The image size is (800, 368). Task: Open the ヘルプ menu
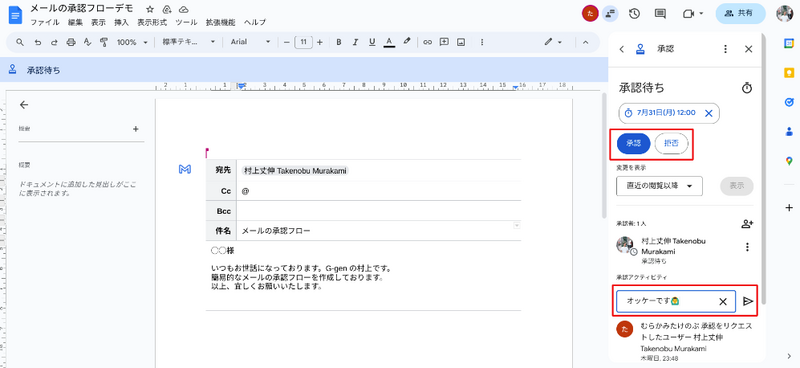pos(255,22)
